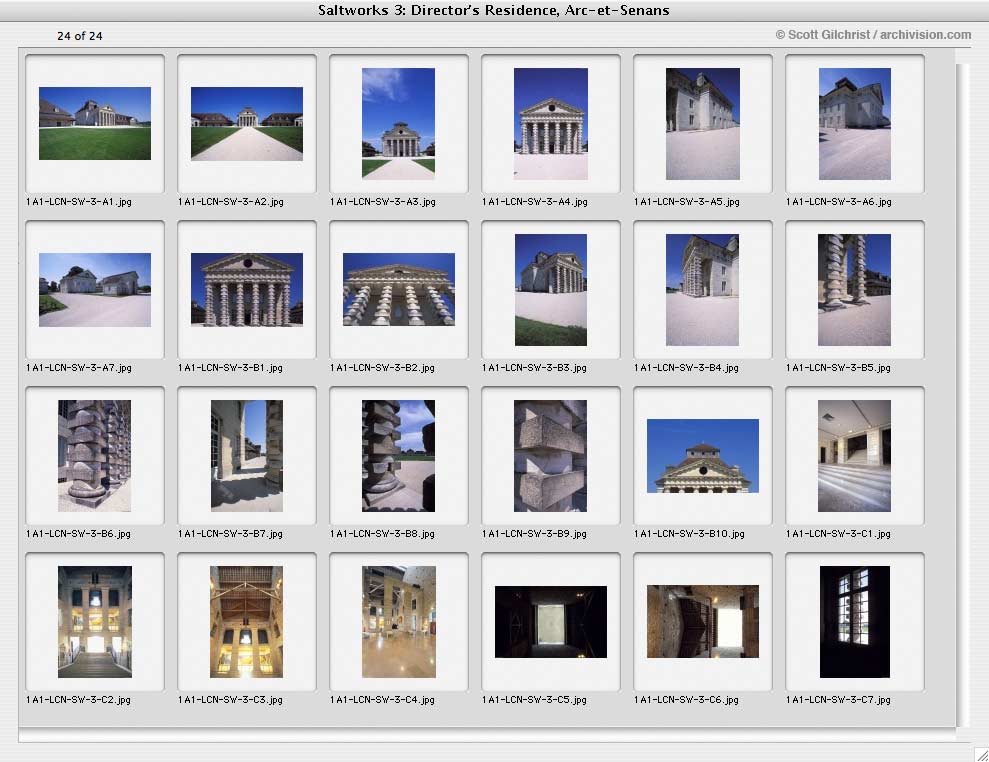Open thumbnail 1A1-LCN-SW-3-A1.jpg

click(95, 124)
